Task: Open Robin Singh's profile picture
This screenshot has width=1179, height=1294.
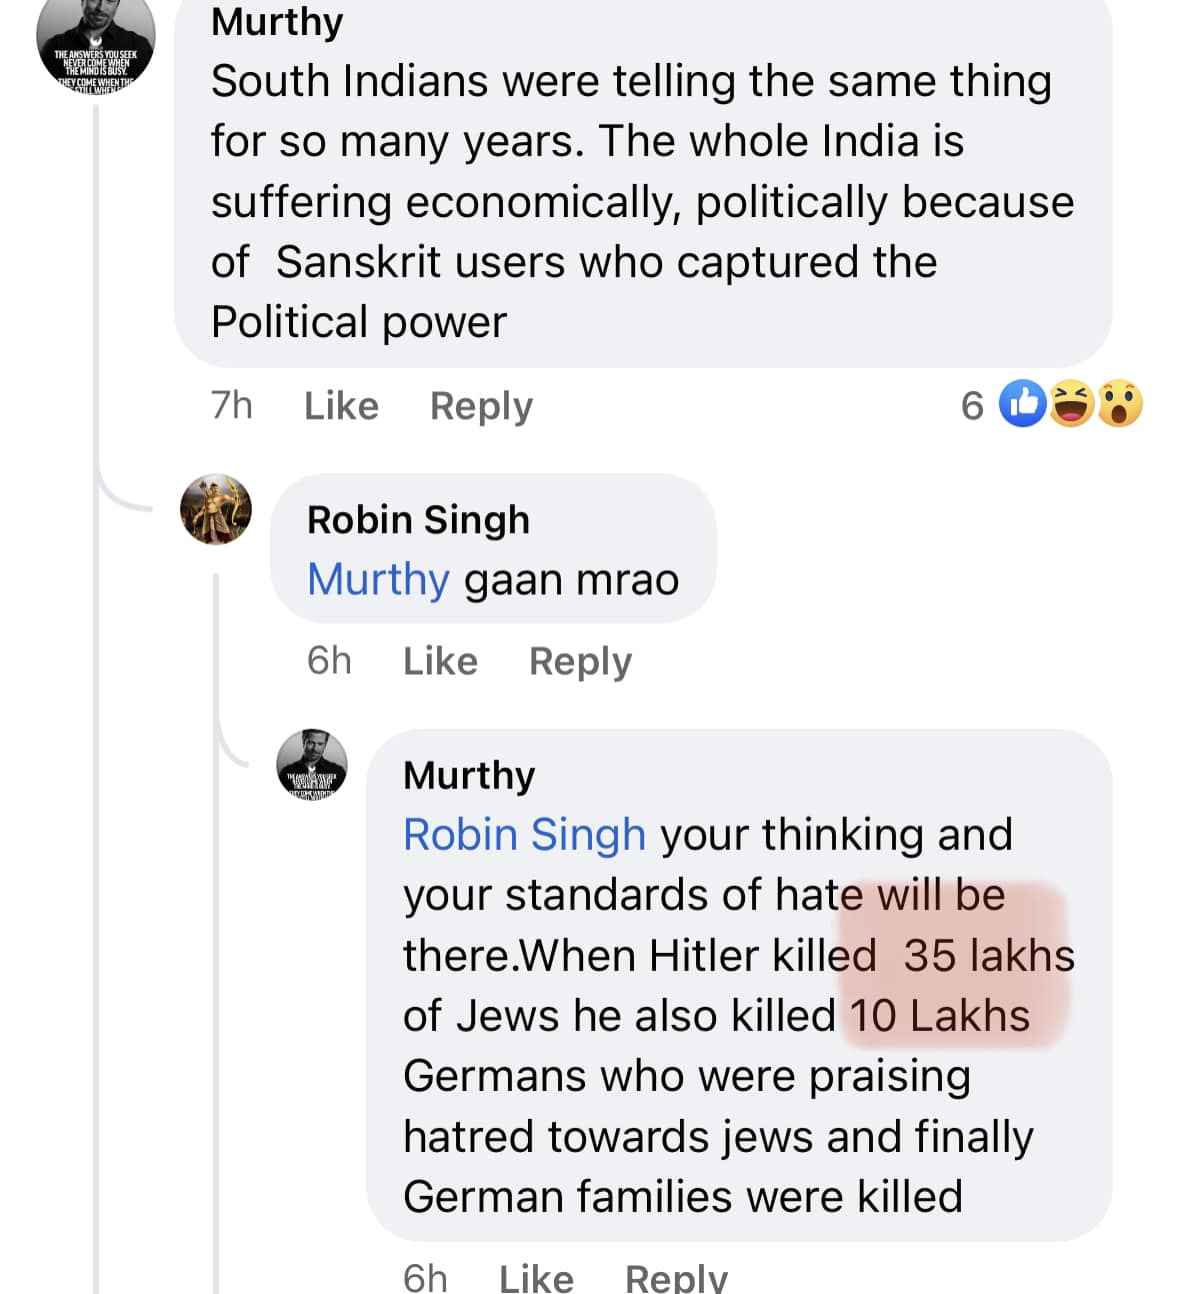Action: coord(216,509)
